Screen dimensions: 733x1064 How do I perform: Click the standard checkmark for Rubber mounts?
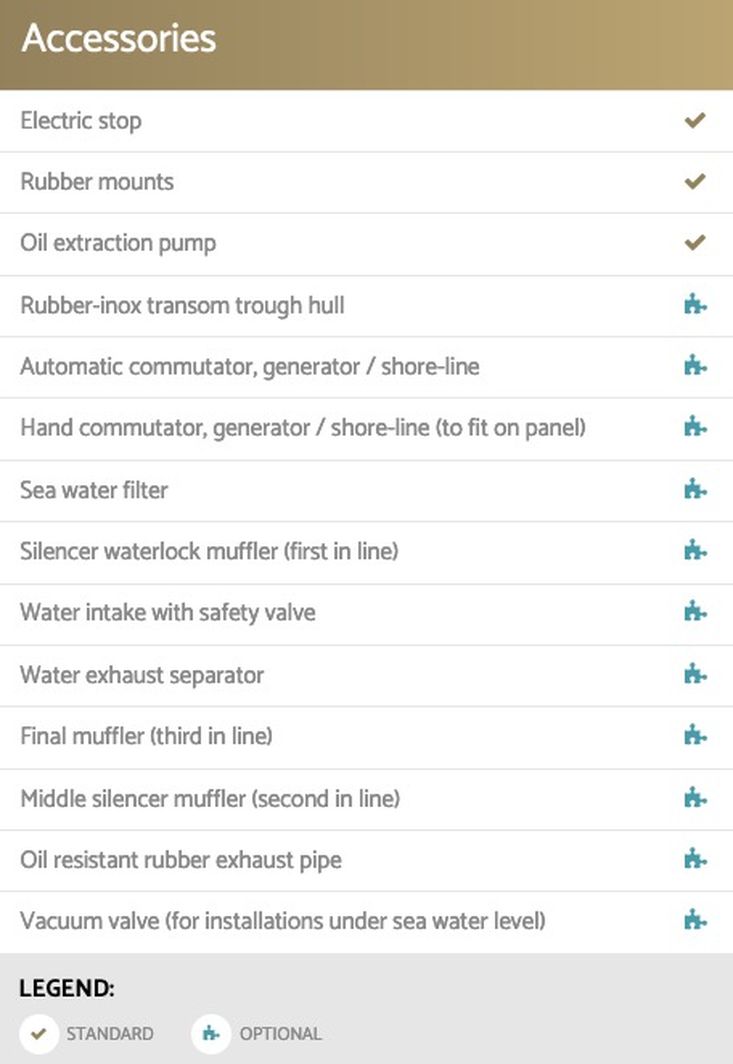click(x=695, y=182)
